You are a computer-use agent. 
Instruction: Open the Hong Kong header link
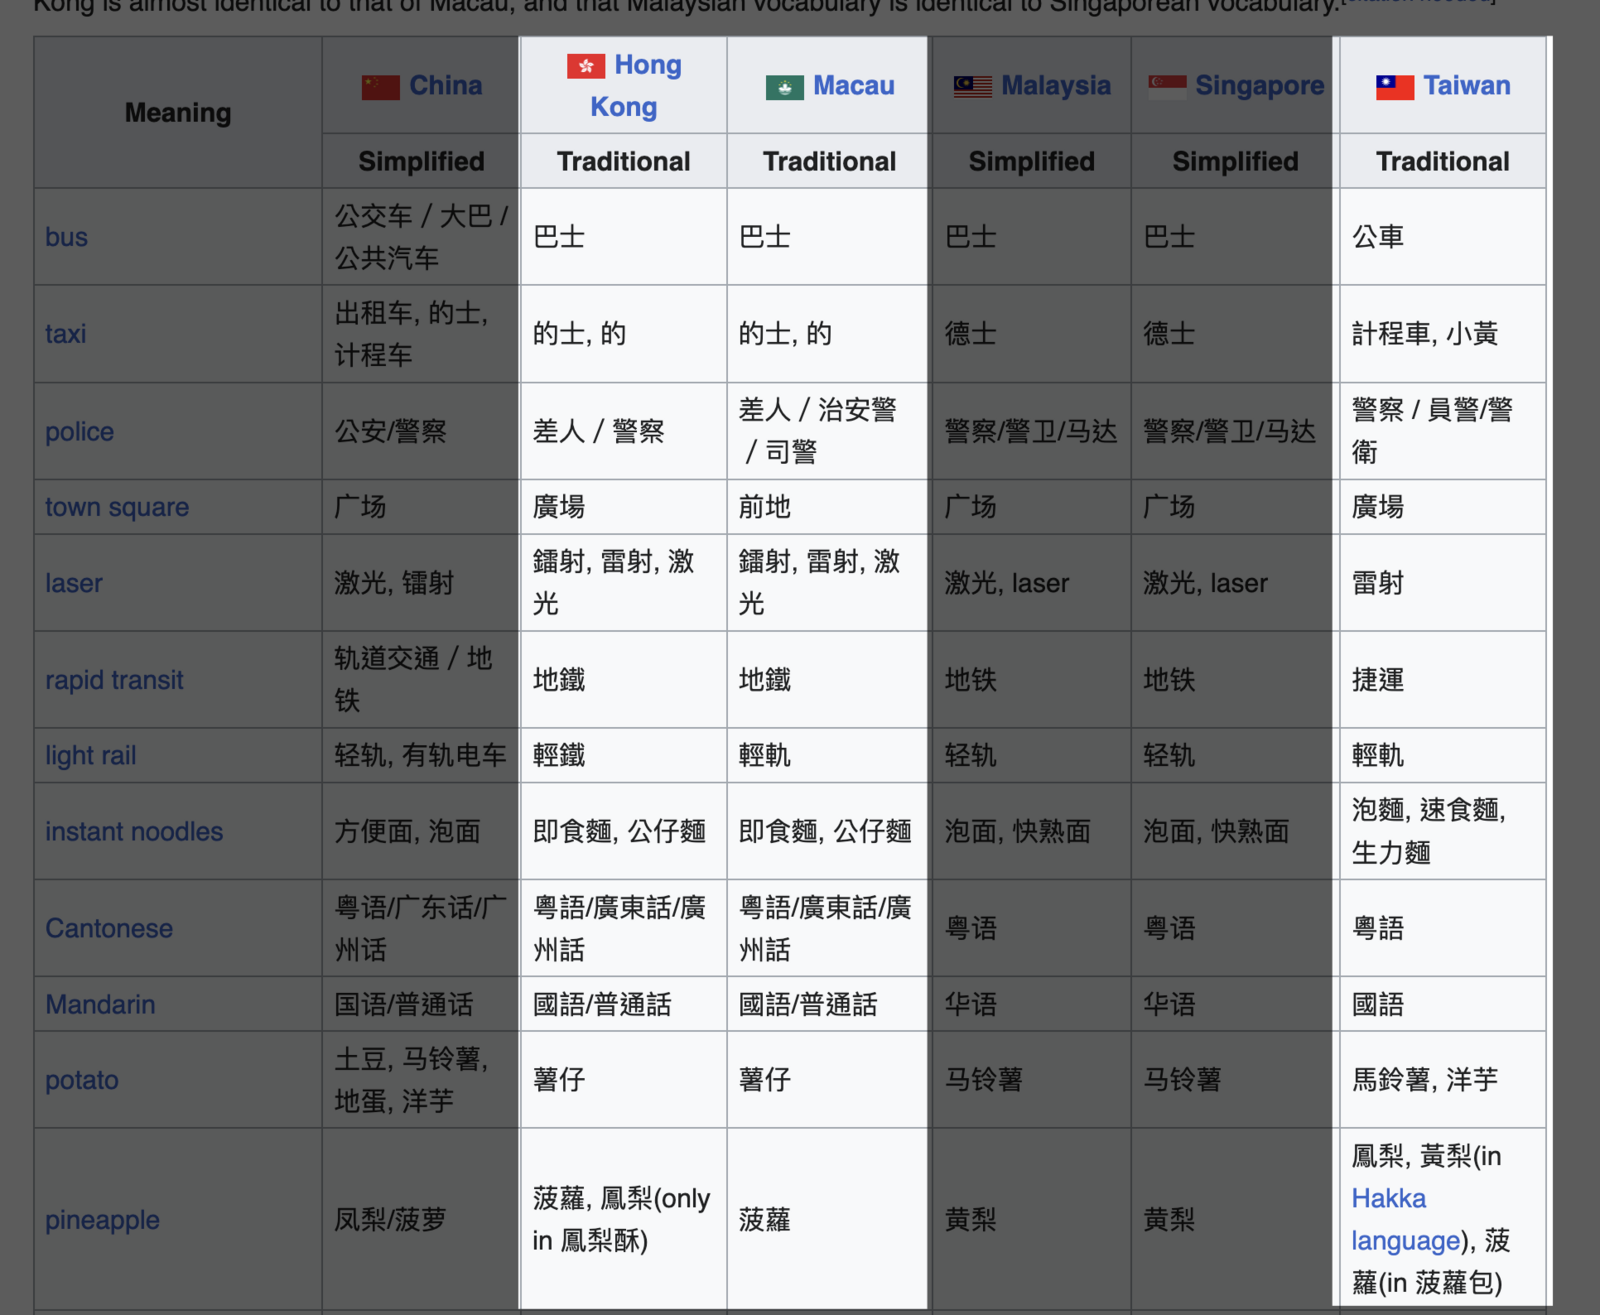647,65
